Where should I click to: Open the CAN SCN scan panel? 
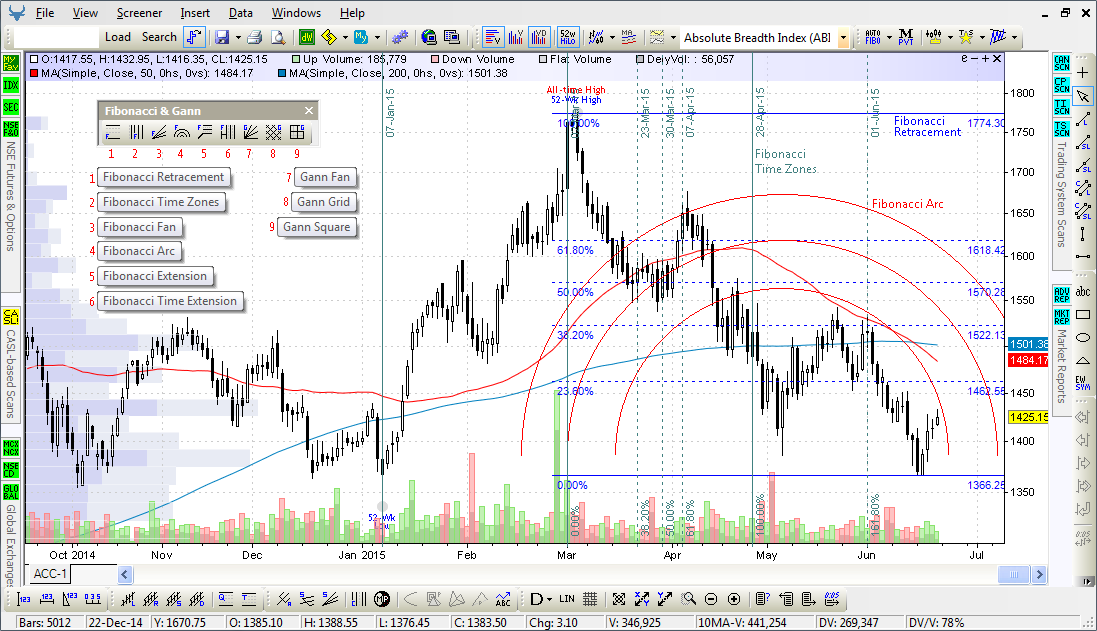1061,63
